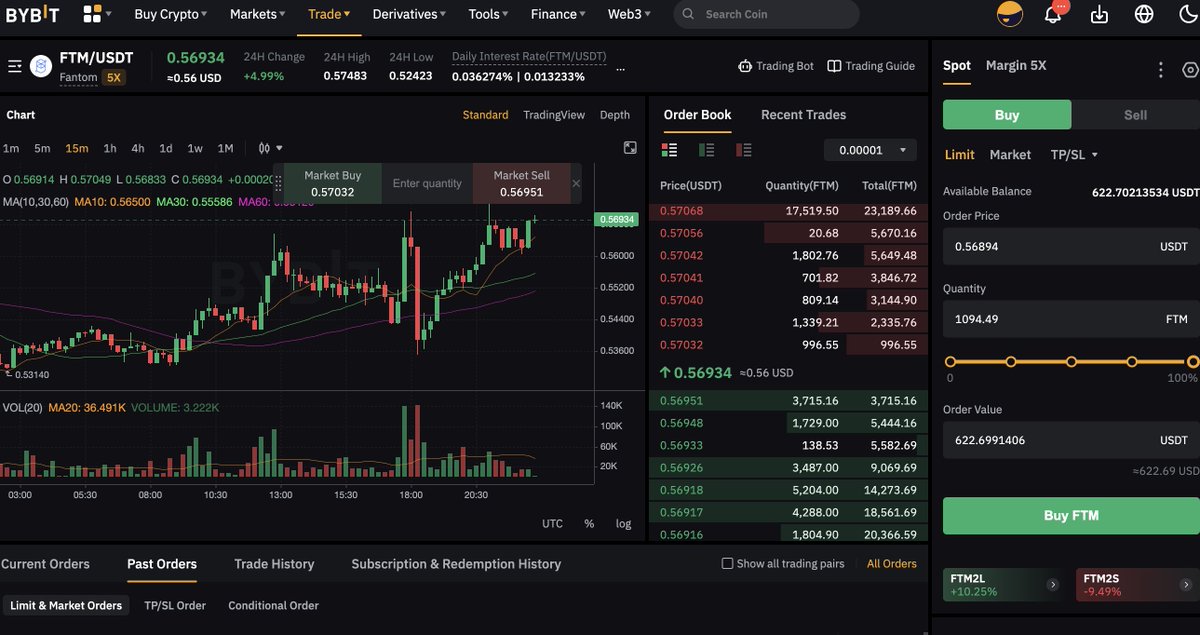1200x635 pixels.
Task: Switch to the Sell side button
Action: click(x=1135, y=115)
